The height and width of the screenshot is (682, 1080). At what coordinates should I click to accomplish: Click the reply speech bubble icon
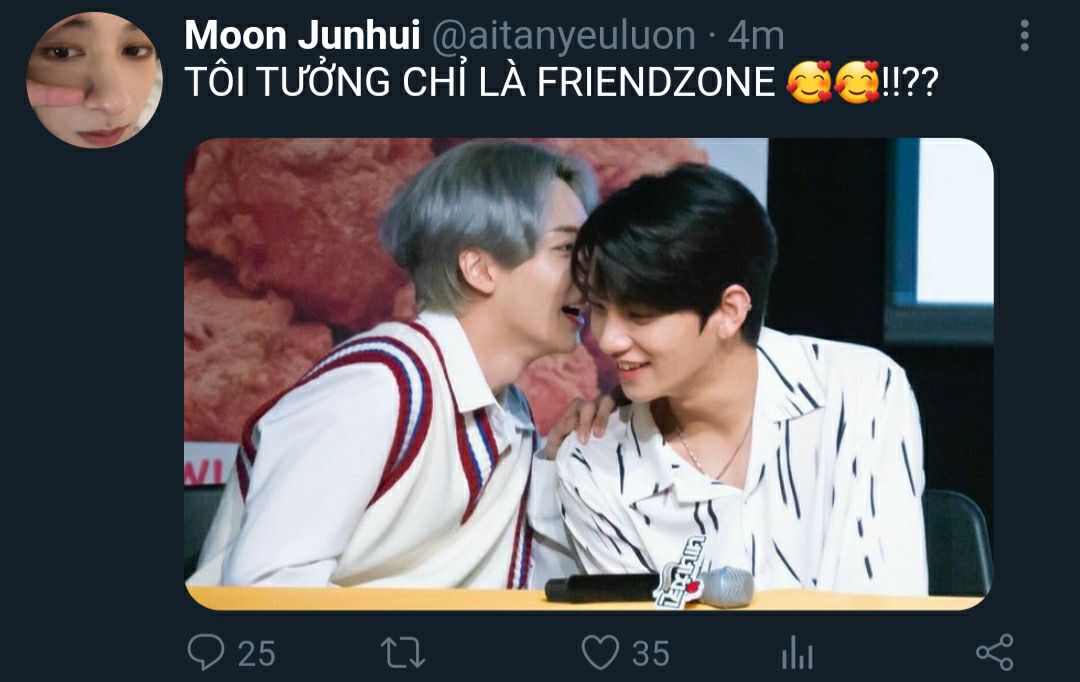point(206,652)
